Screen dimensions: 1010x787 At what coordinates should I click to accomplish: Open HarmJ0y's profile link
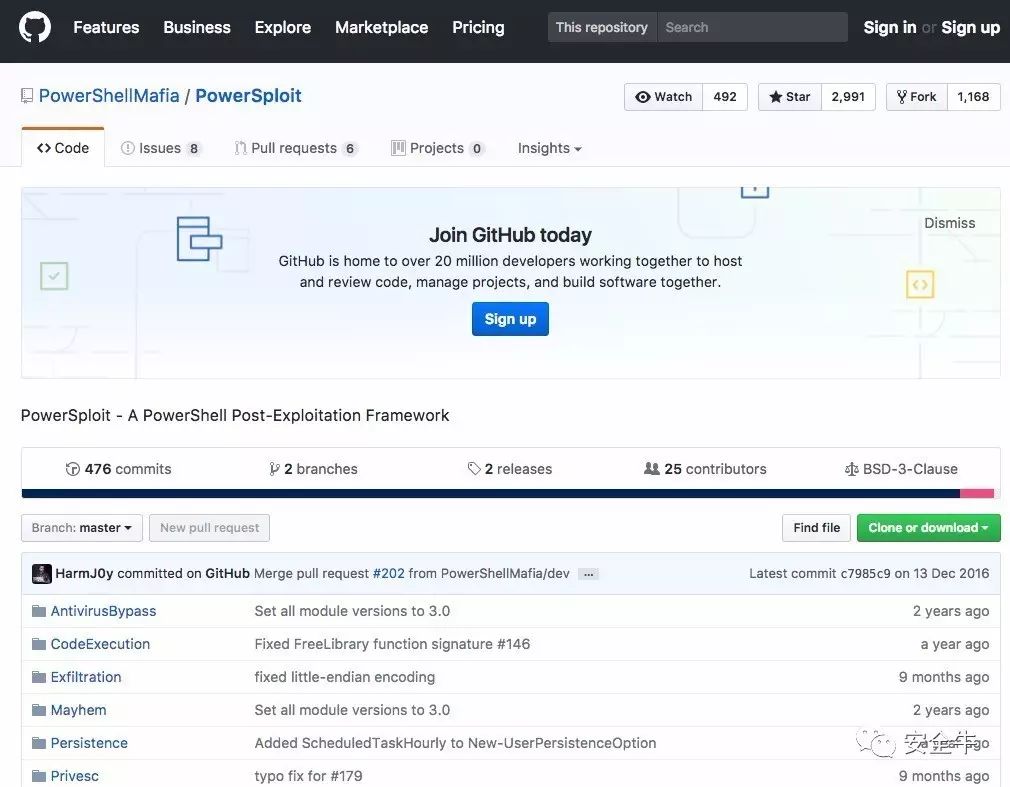point(84,574)
